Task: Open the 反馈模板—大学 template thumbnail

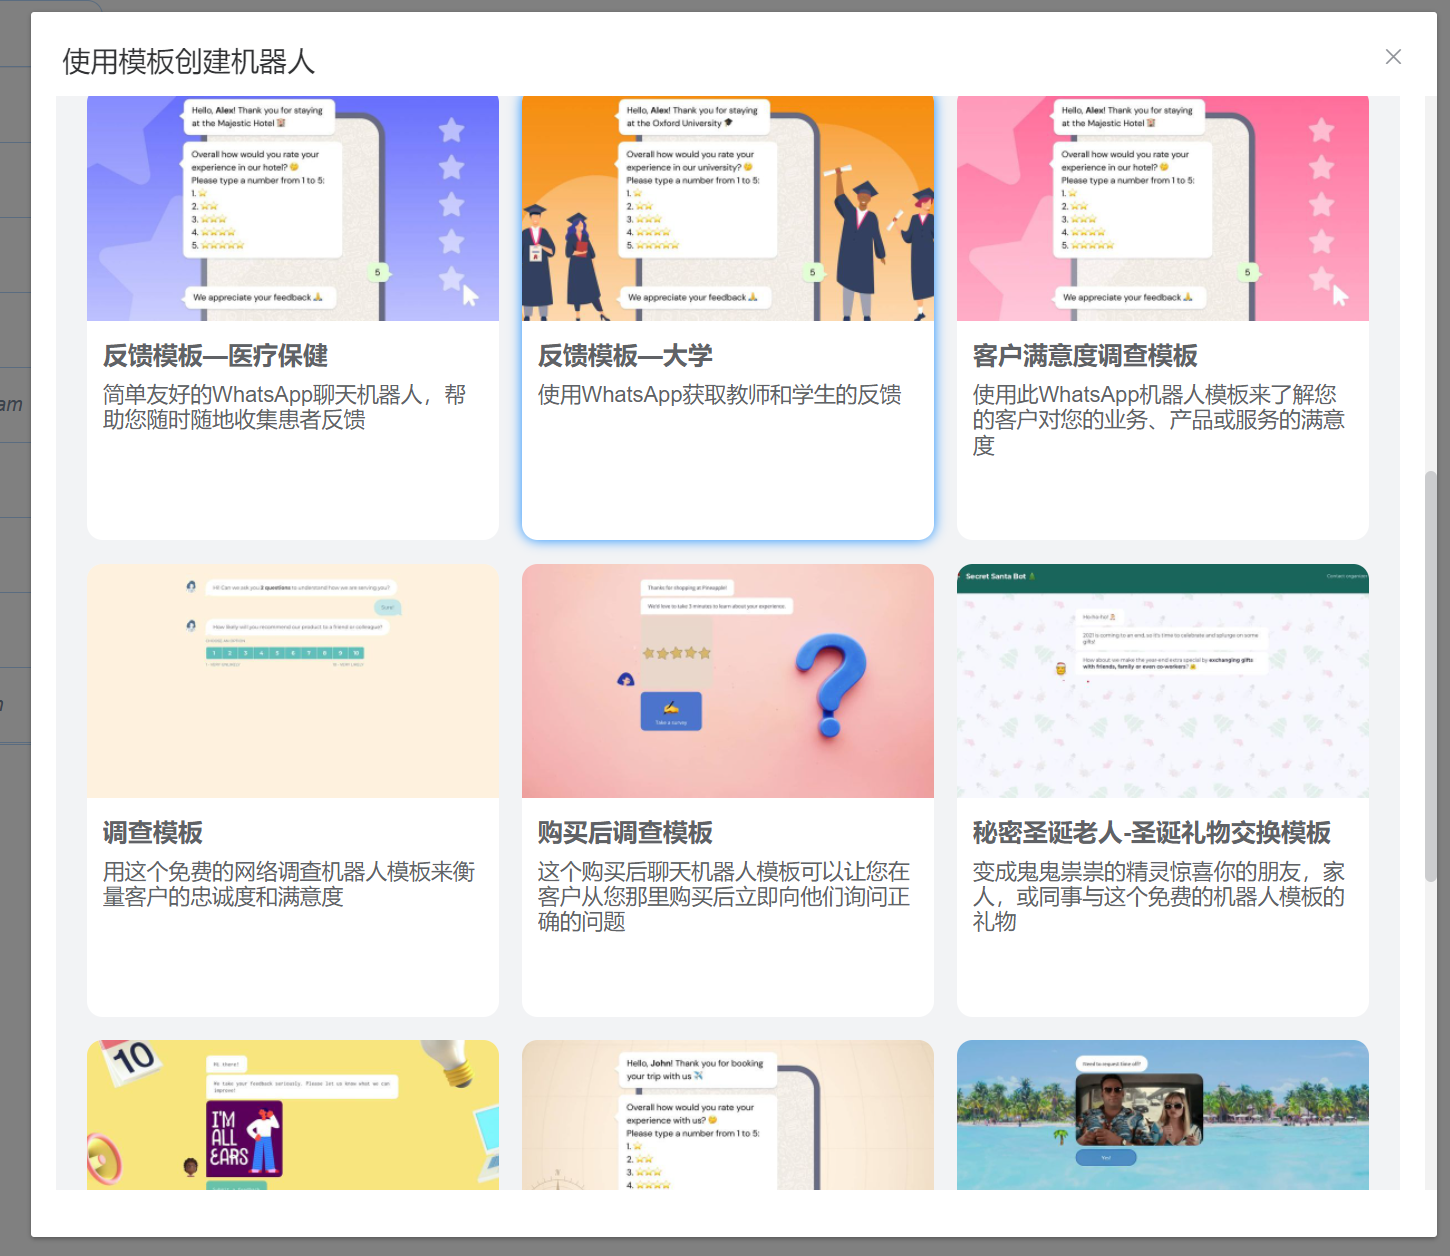Action: pos(728,208)
